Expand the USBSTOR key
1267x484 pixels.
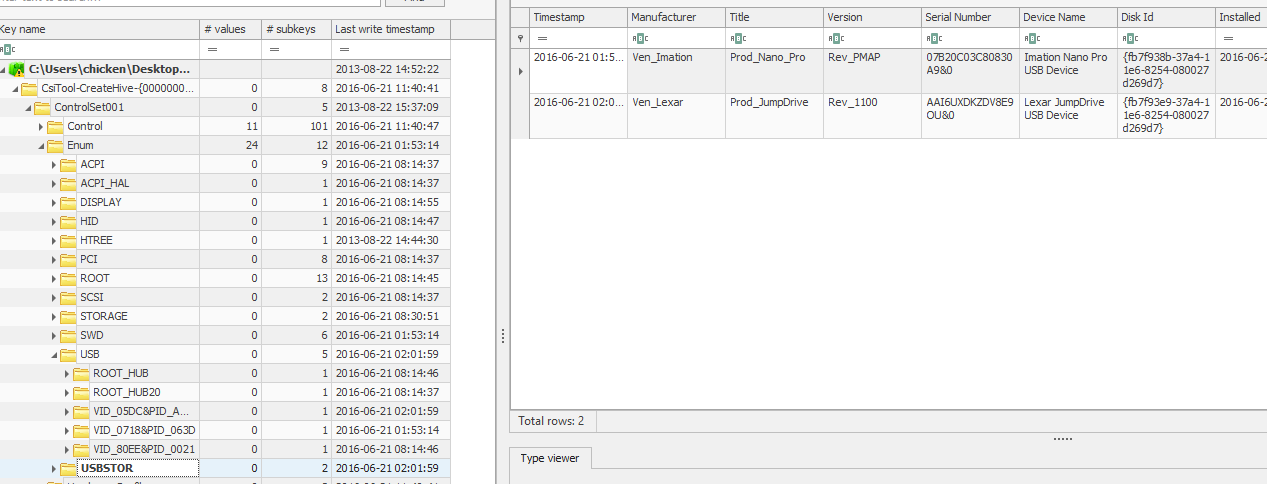tap(54, 469)
